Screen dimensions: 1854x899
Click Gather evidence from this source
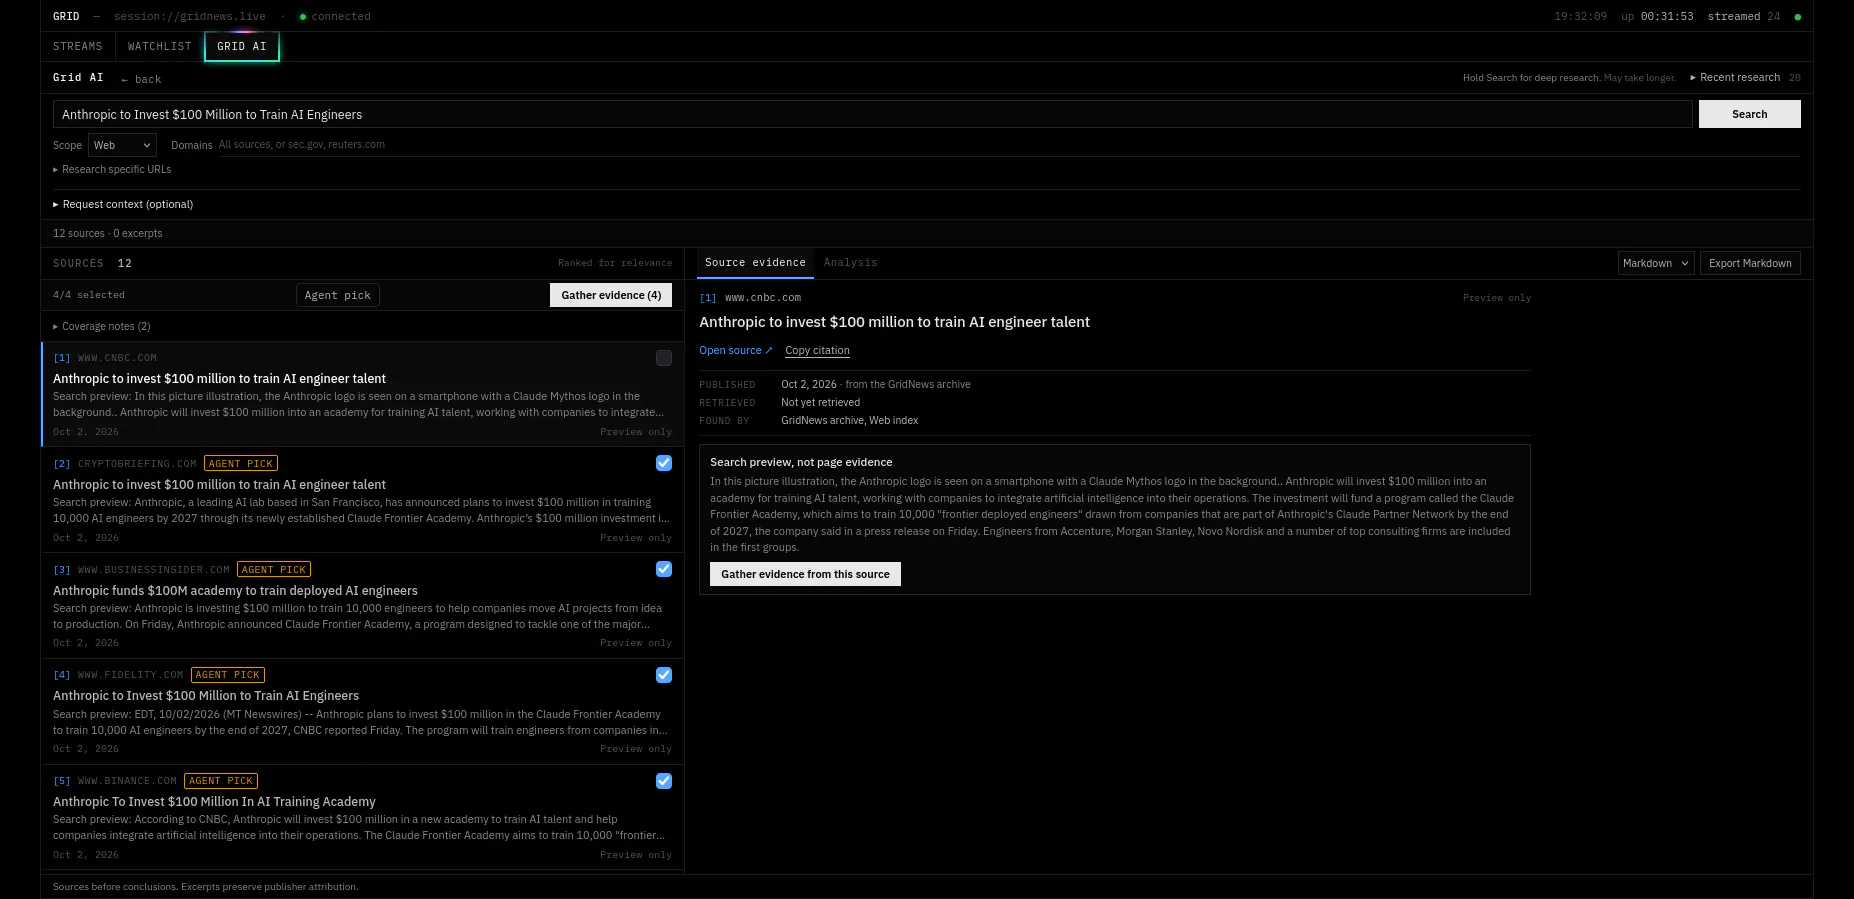tap(805, 574)
